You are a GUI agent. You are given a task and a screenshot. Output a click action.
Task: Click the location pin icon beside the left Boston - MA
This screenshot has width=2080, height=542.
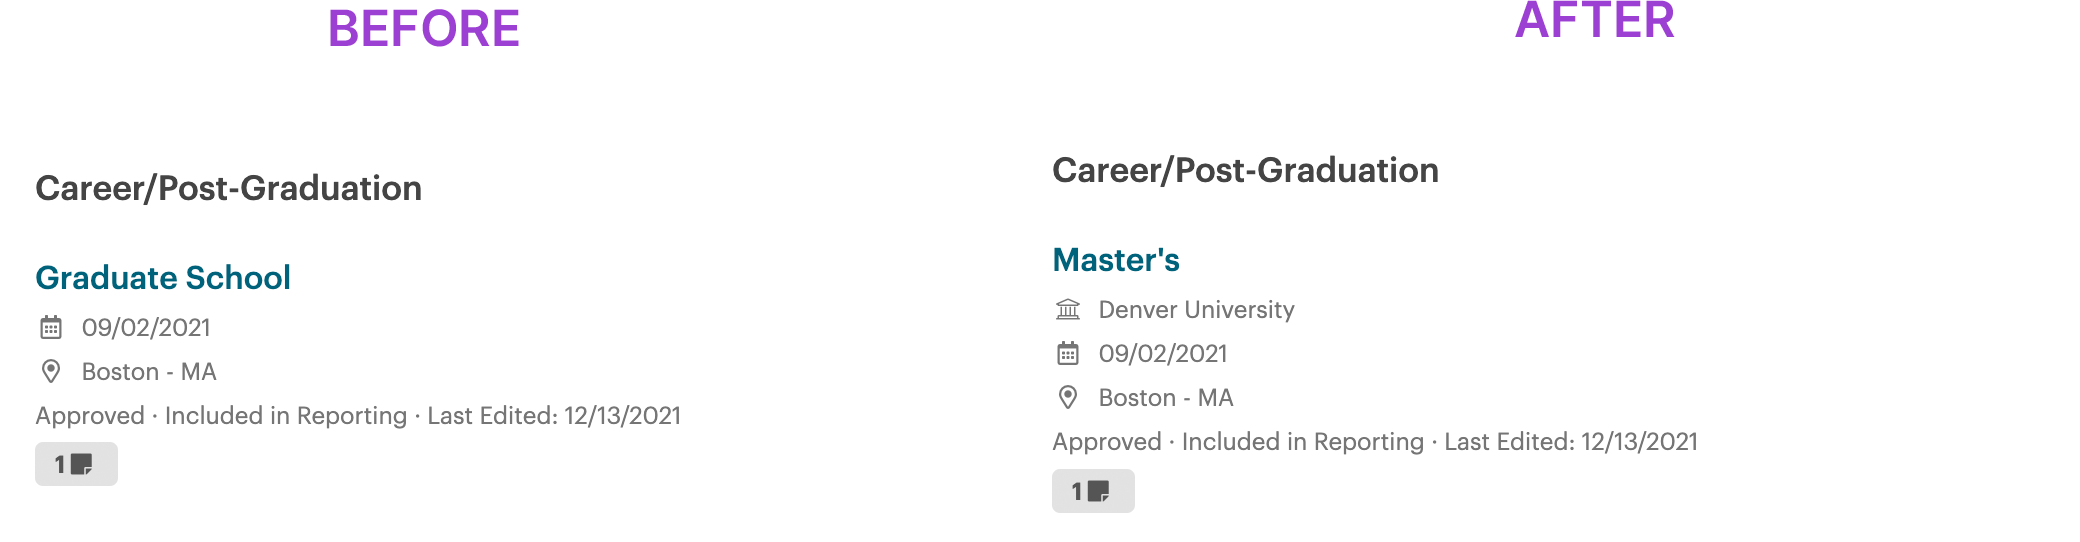click(51, 371)
